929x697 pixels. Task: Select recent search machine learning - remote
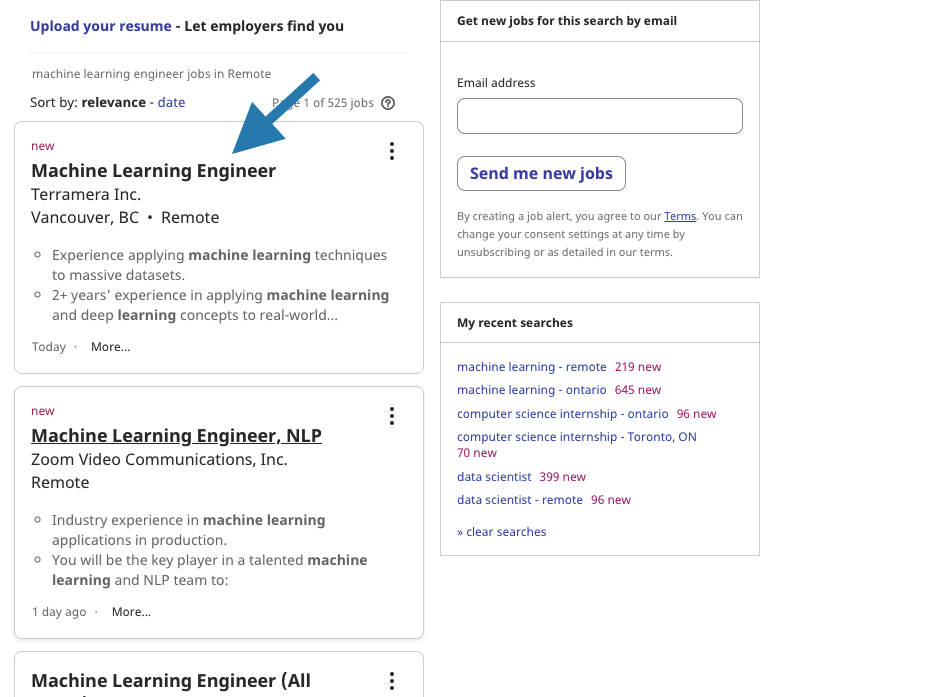click(x=531, y=367)
